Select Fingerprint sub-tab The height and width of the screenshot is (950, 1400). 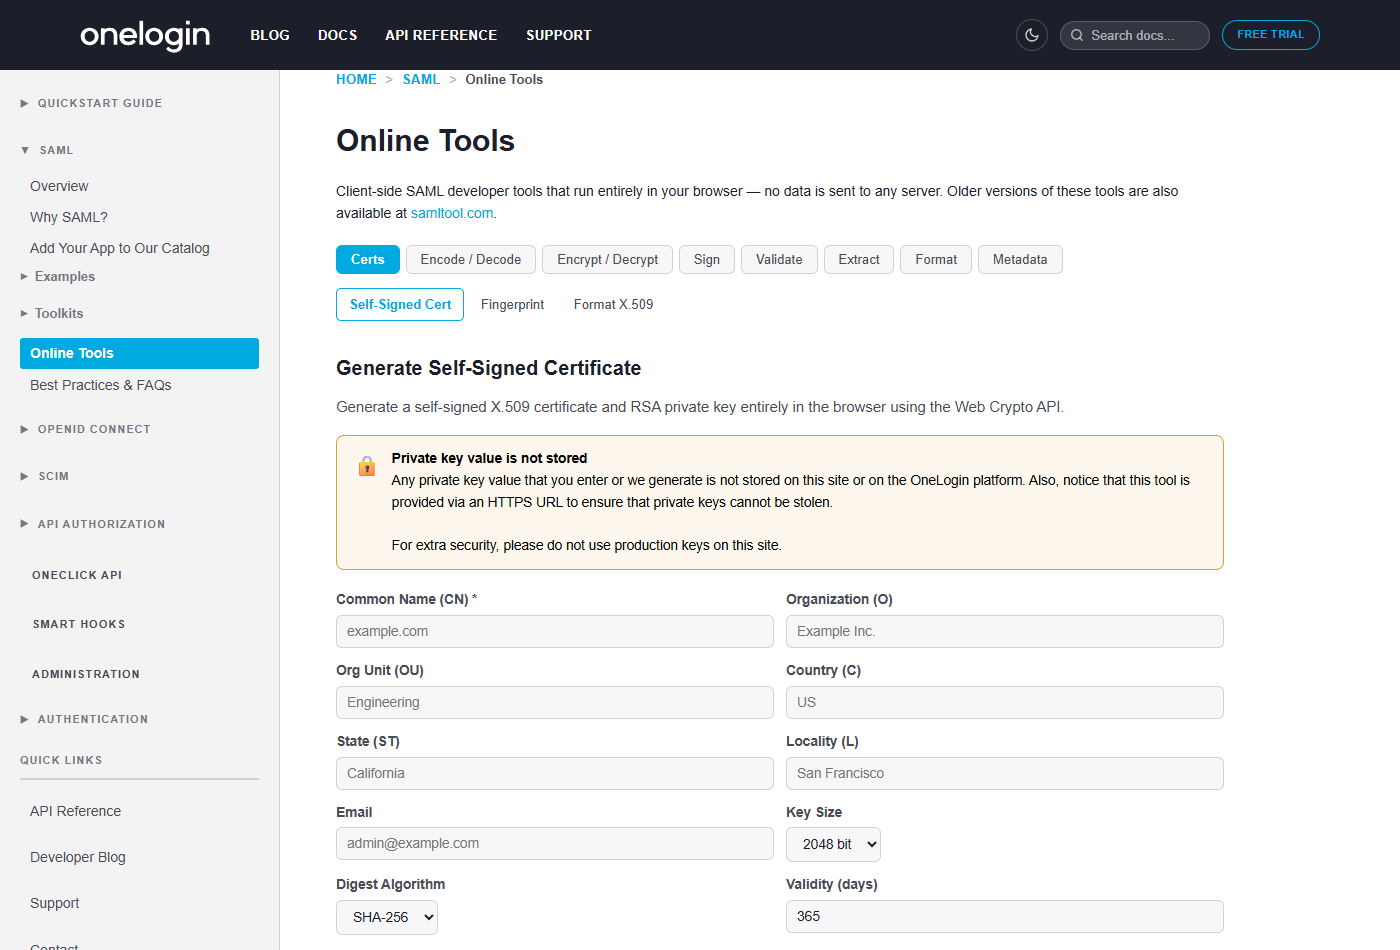pyautogui.click(x=513, y=304)
